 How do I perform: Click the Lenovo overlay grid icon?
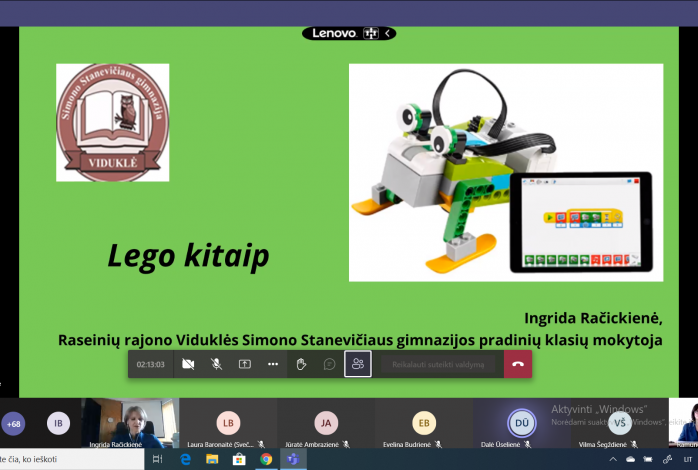371,33
